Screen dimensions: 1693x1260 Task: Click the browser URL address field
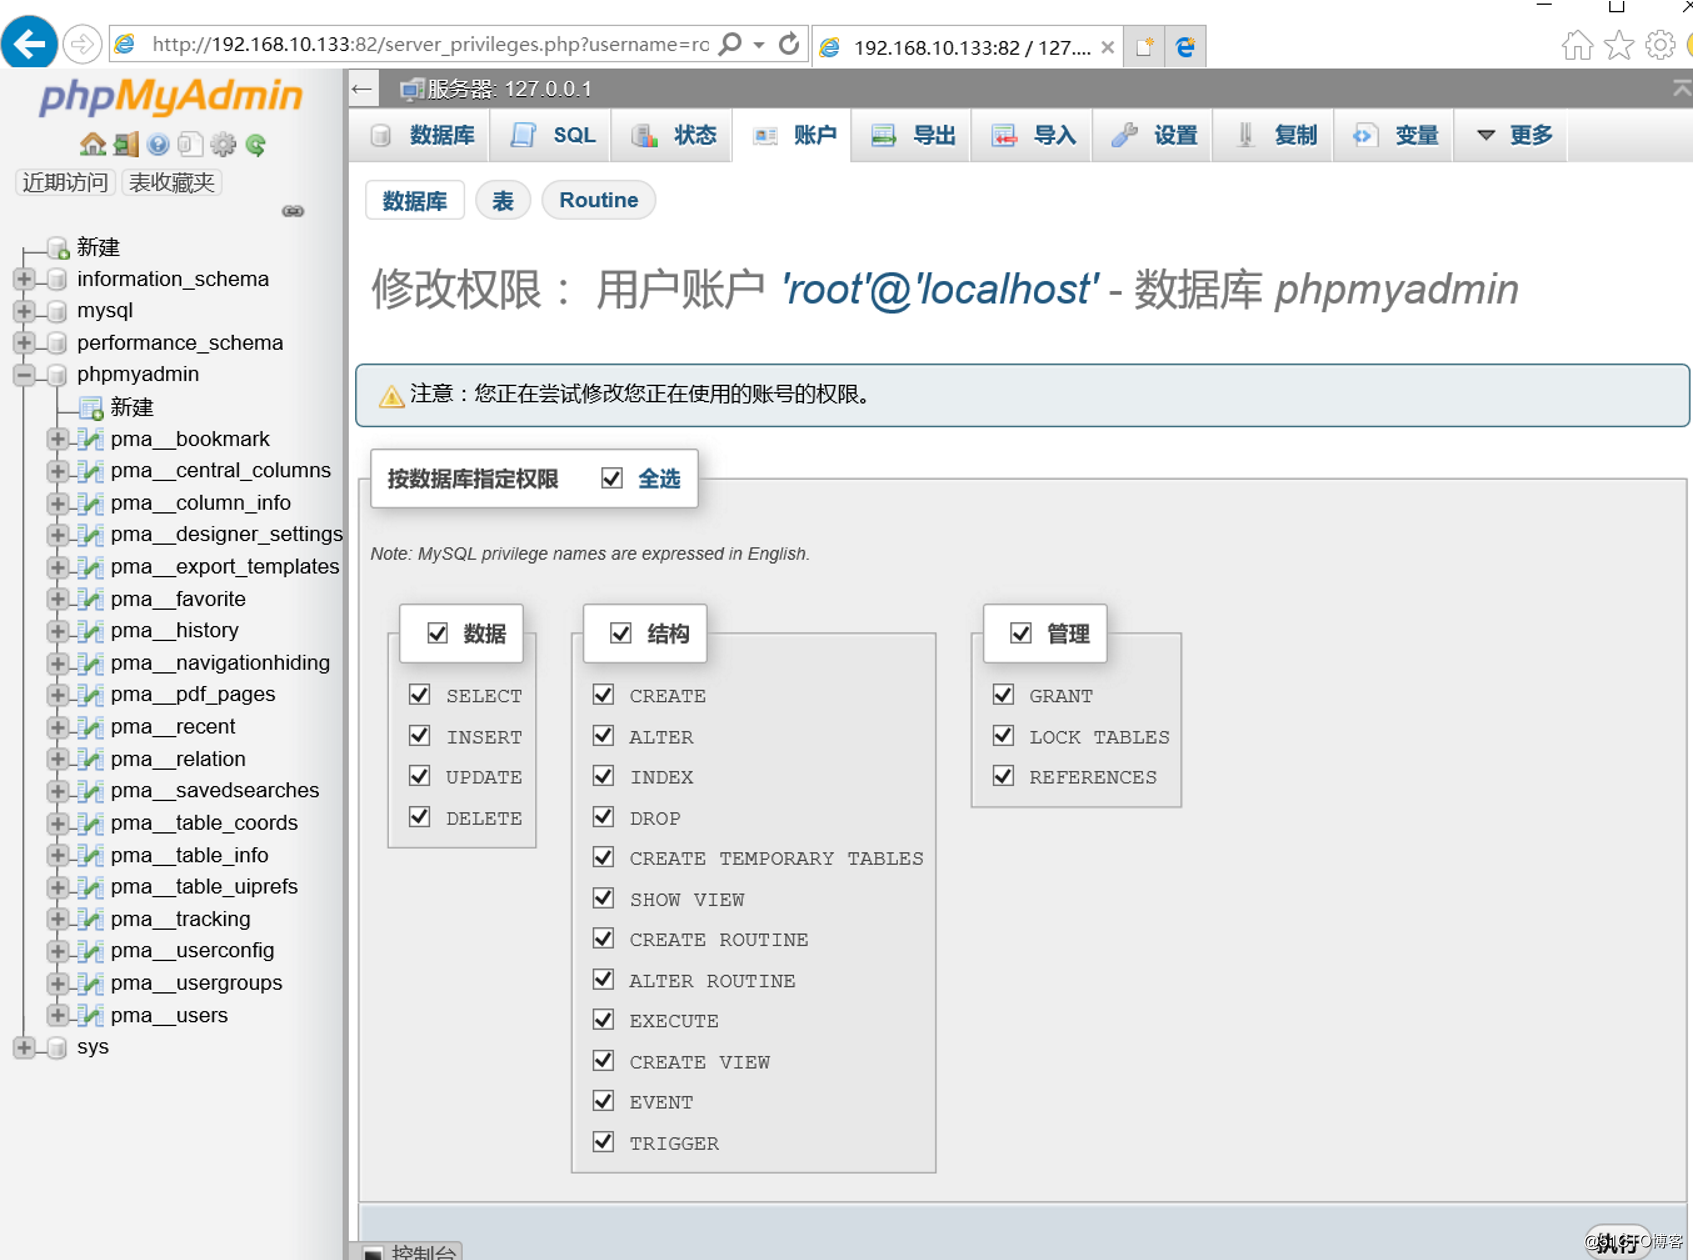click(430, 44)
